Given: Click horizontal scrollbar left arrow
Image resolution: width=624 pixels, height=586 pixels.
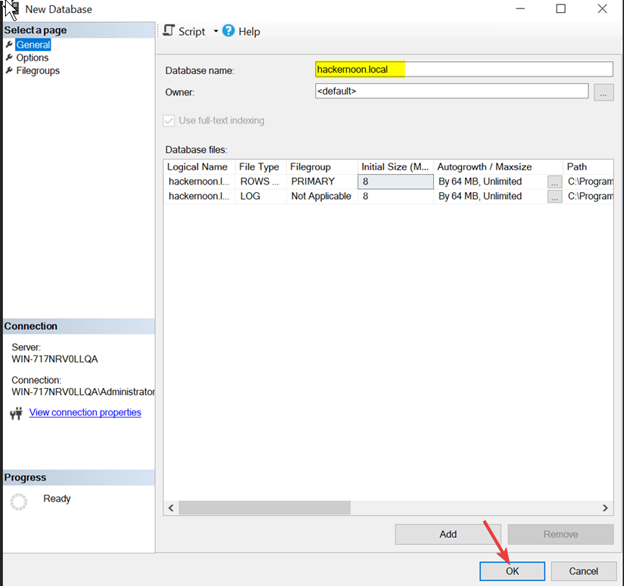Looking at the screenshot, I should (171, 508).
